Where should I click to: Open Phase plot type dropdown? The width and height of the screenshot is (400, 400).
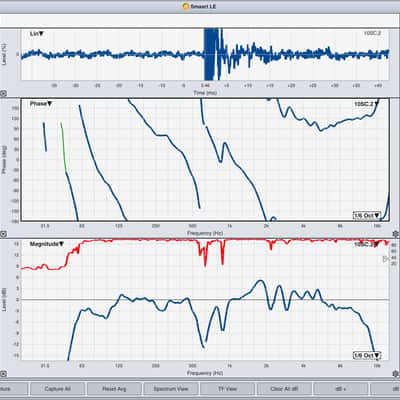(41, 104)
